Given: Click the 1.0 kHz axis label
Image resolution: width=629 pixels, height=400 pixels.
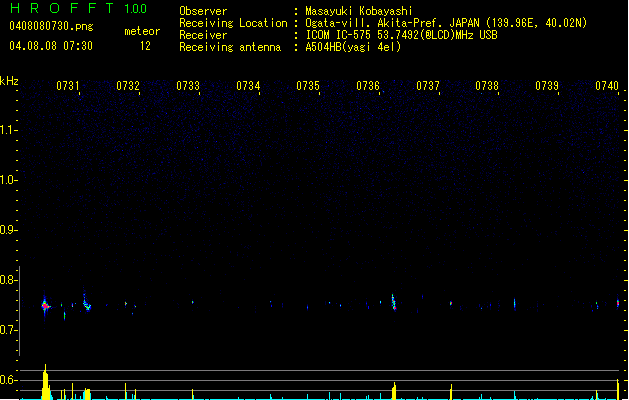Looking at the screenshot, I should [x=8, y=180].
